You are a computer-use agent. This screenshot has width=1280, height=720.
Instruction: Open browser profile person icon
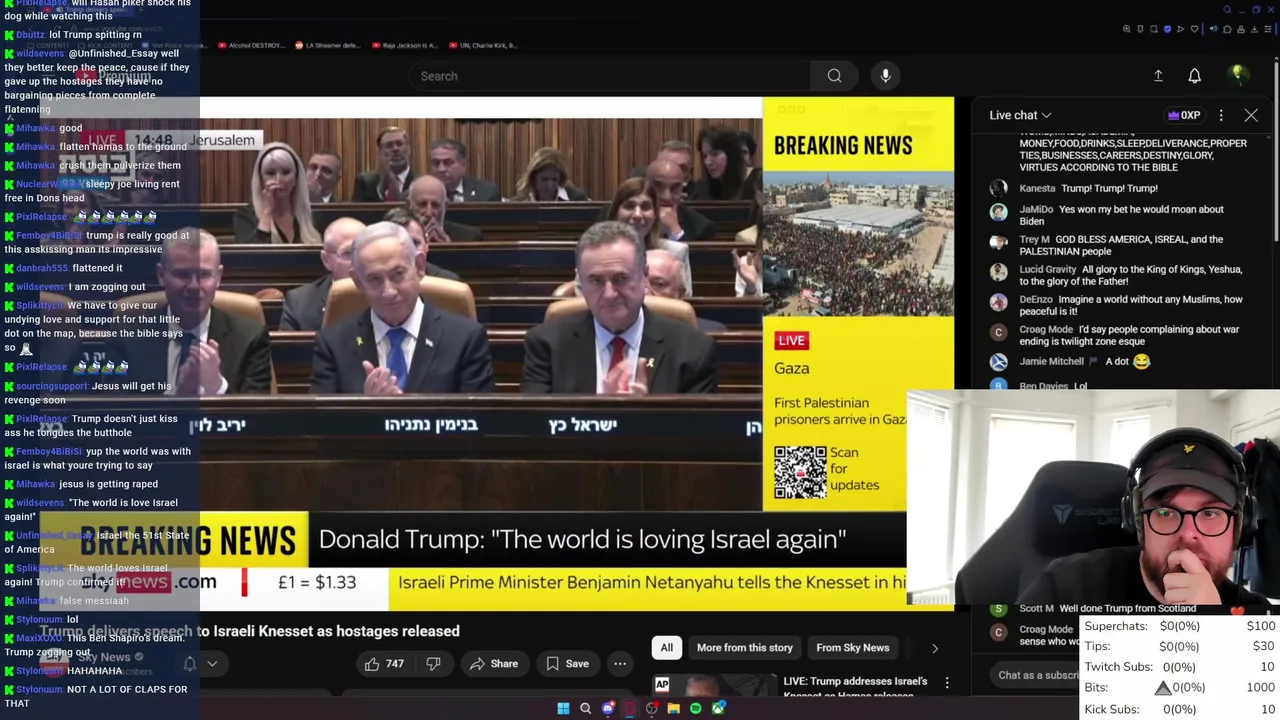pyautogui.click(x=1241, y=29)
